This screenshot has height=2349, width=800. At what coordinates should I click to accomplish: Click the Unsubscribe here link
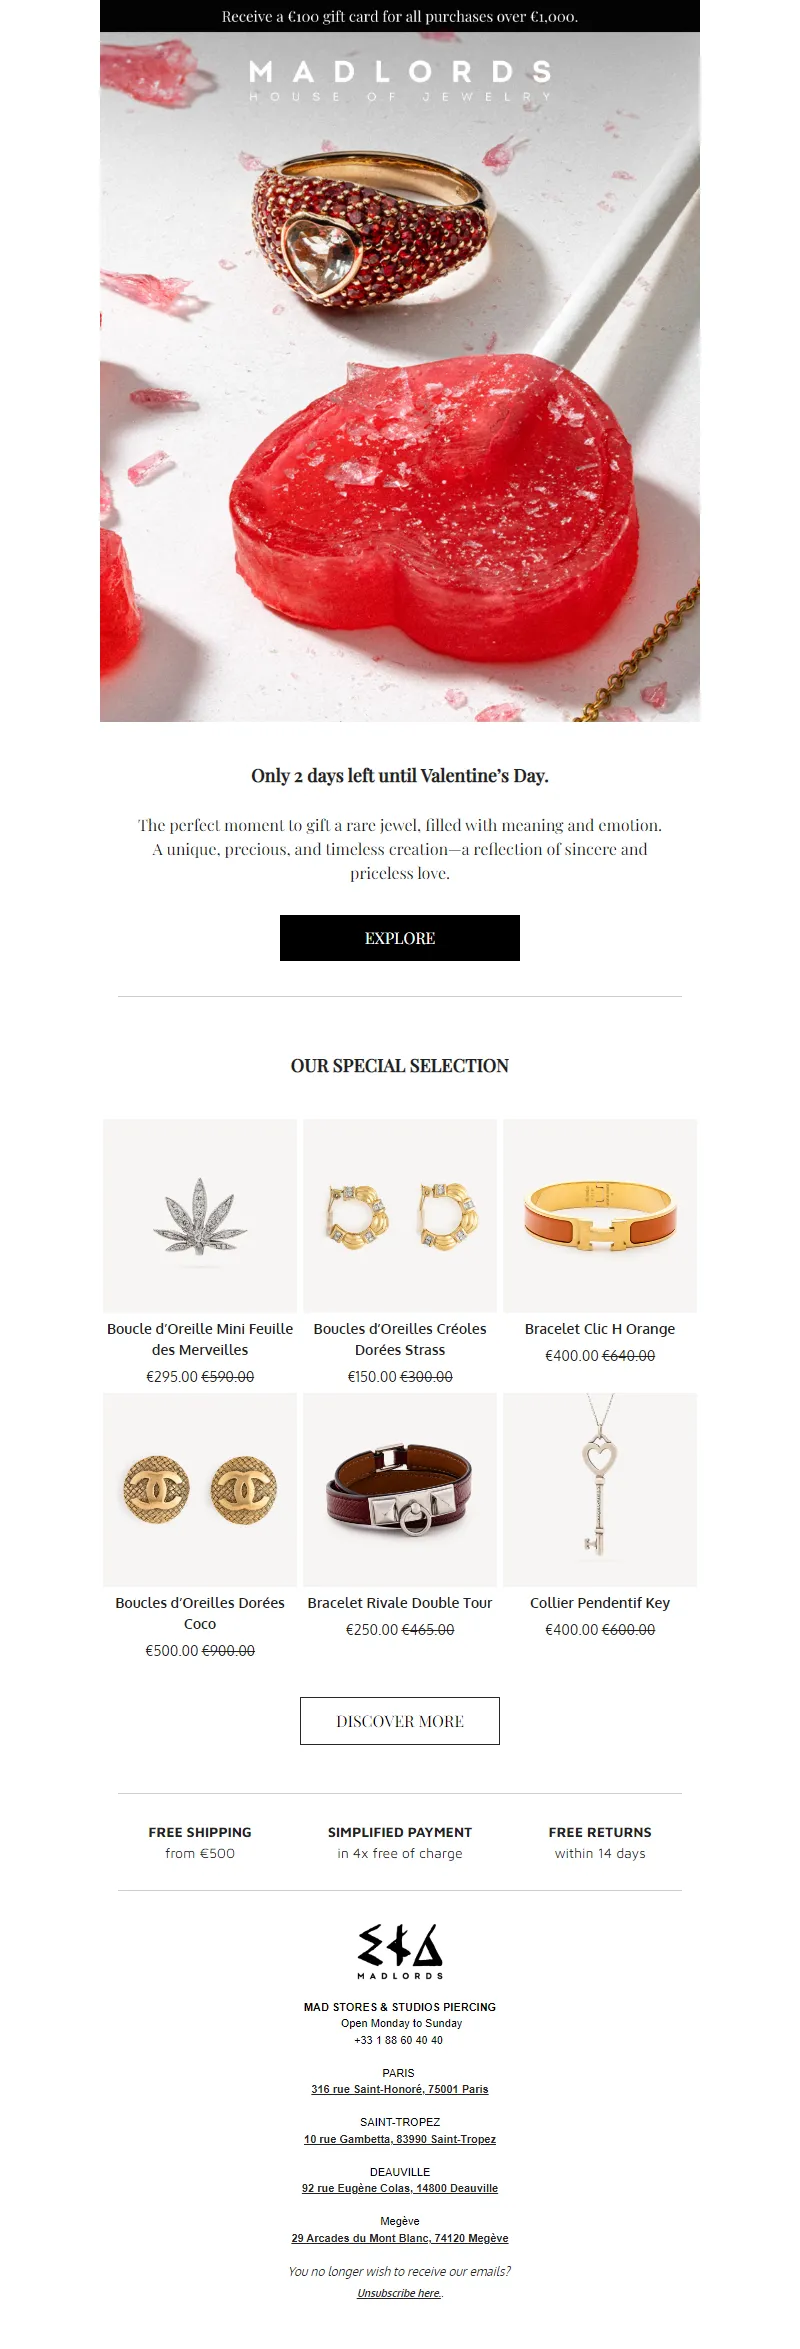tap(399, 2293)
